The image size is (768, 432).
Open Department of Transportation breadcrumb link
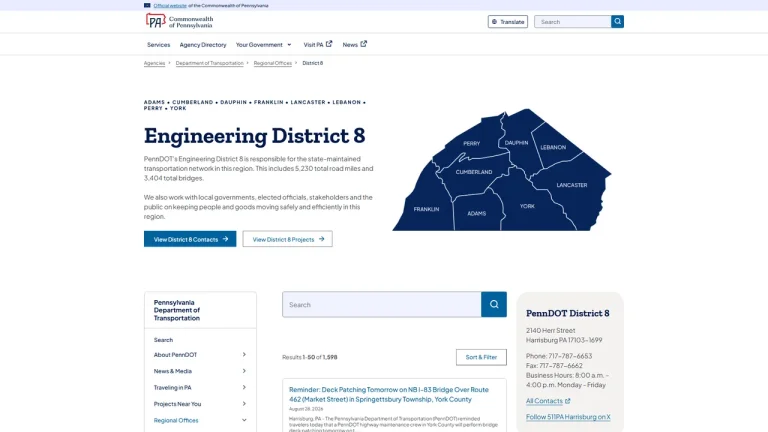(209, 63)
